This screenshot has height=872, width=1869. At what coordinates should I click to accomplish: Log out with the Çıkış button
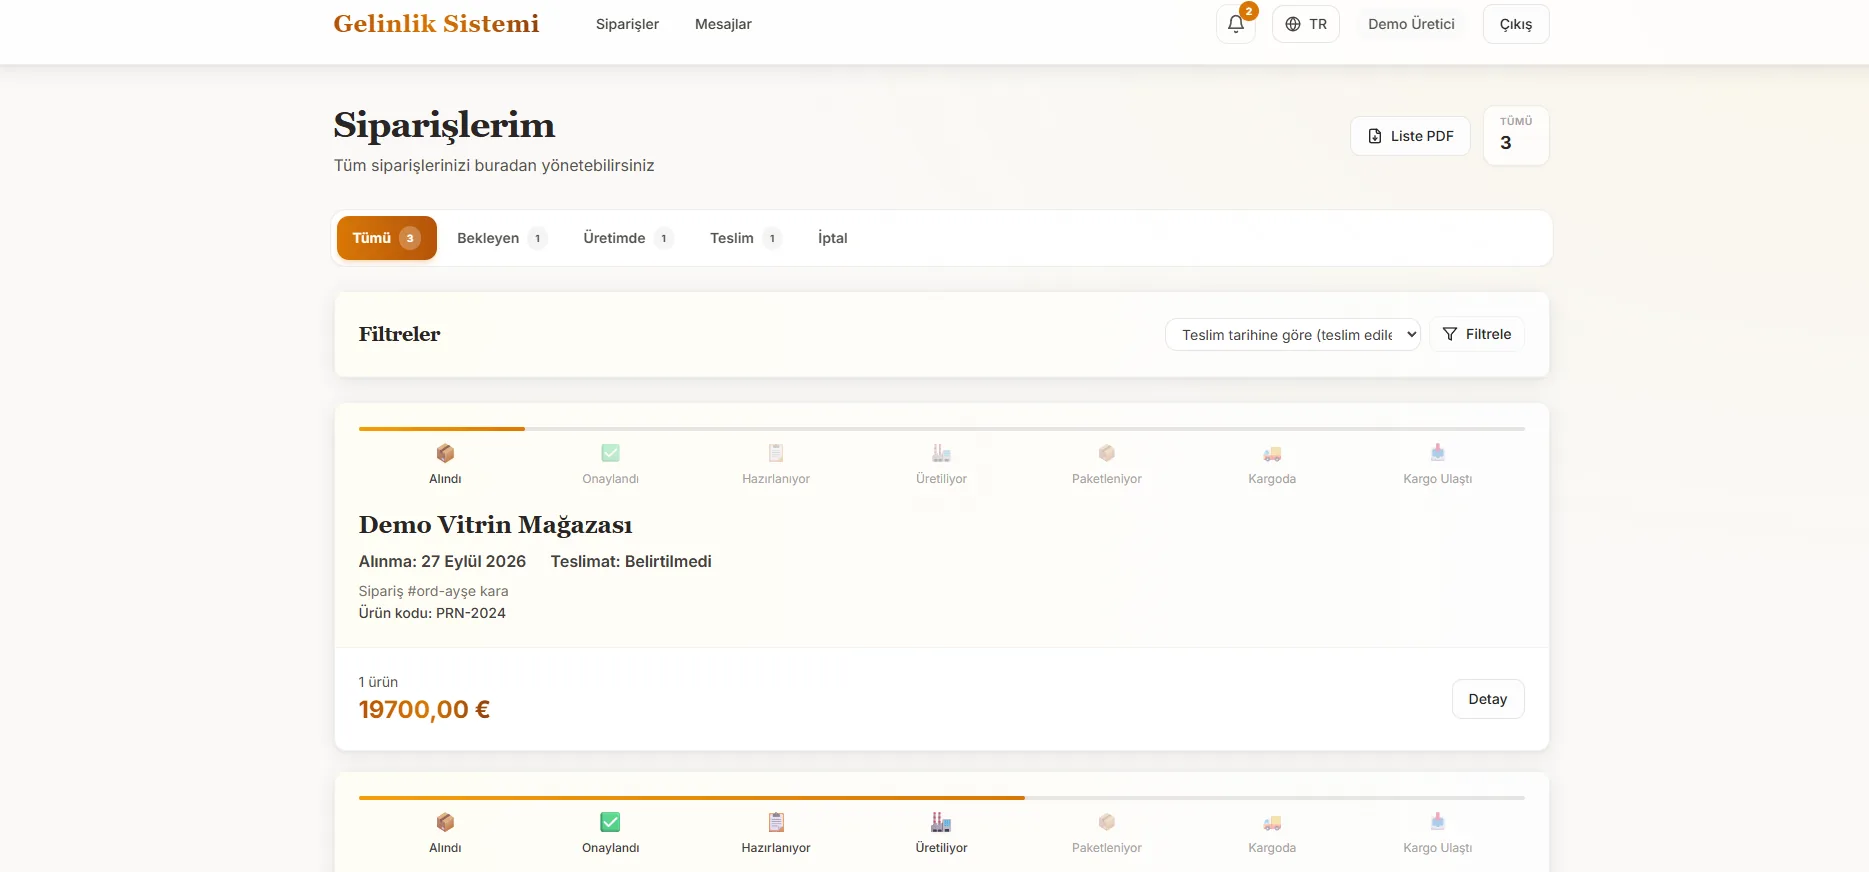pos(1516,24)
